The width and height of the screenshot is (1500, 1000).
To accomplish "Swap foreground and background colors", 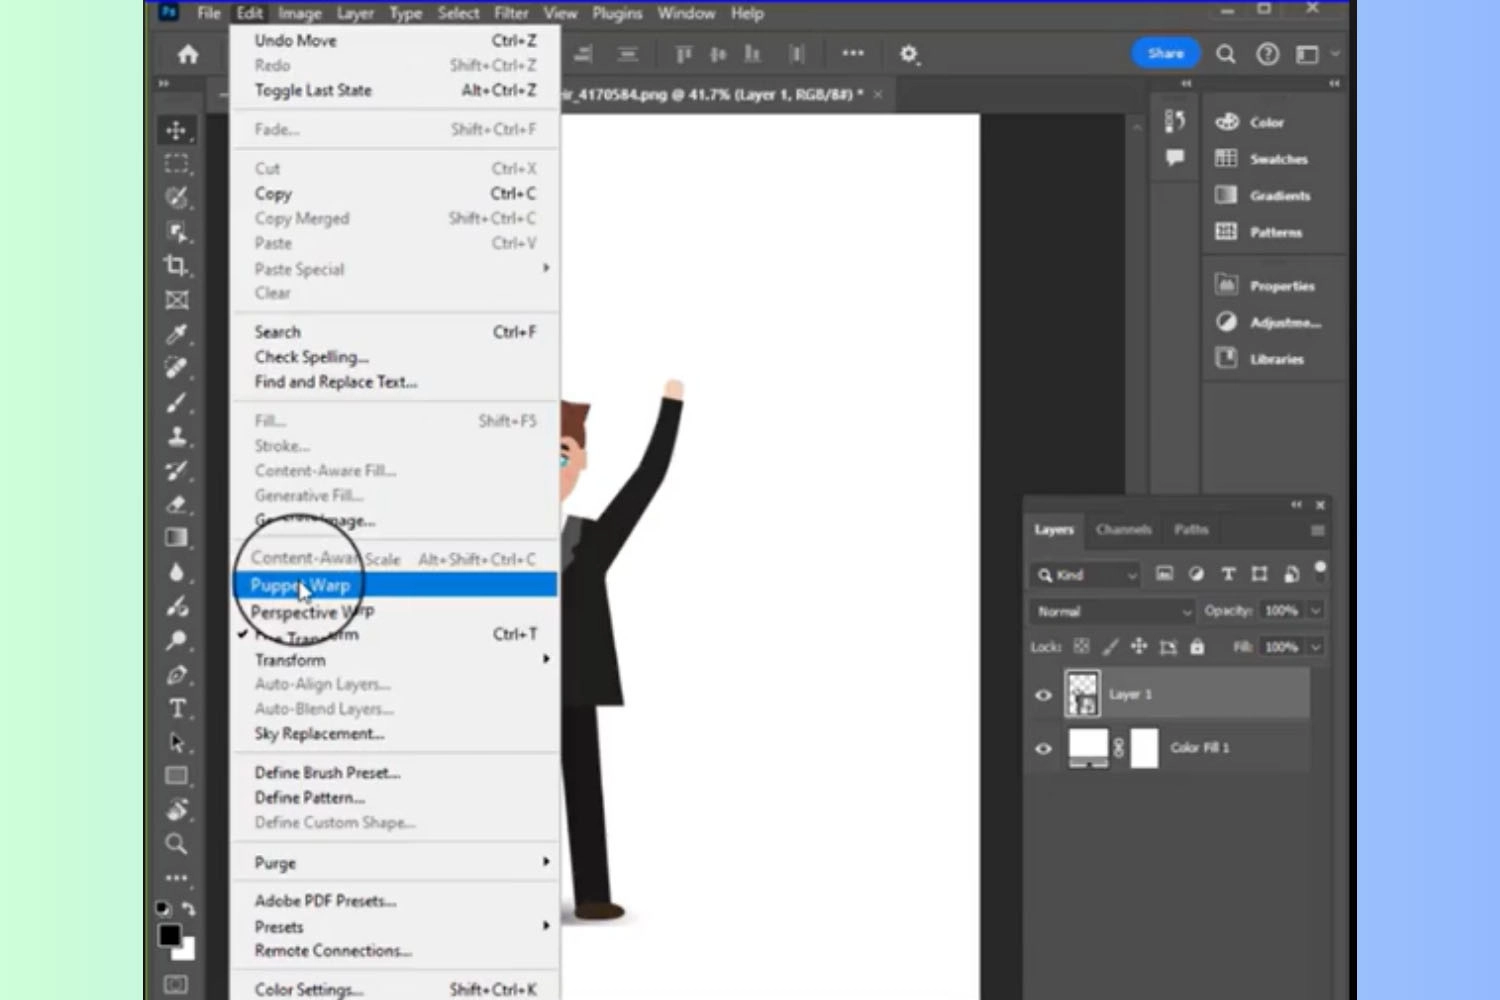I will click(189, 909).
